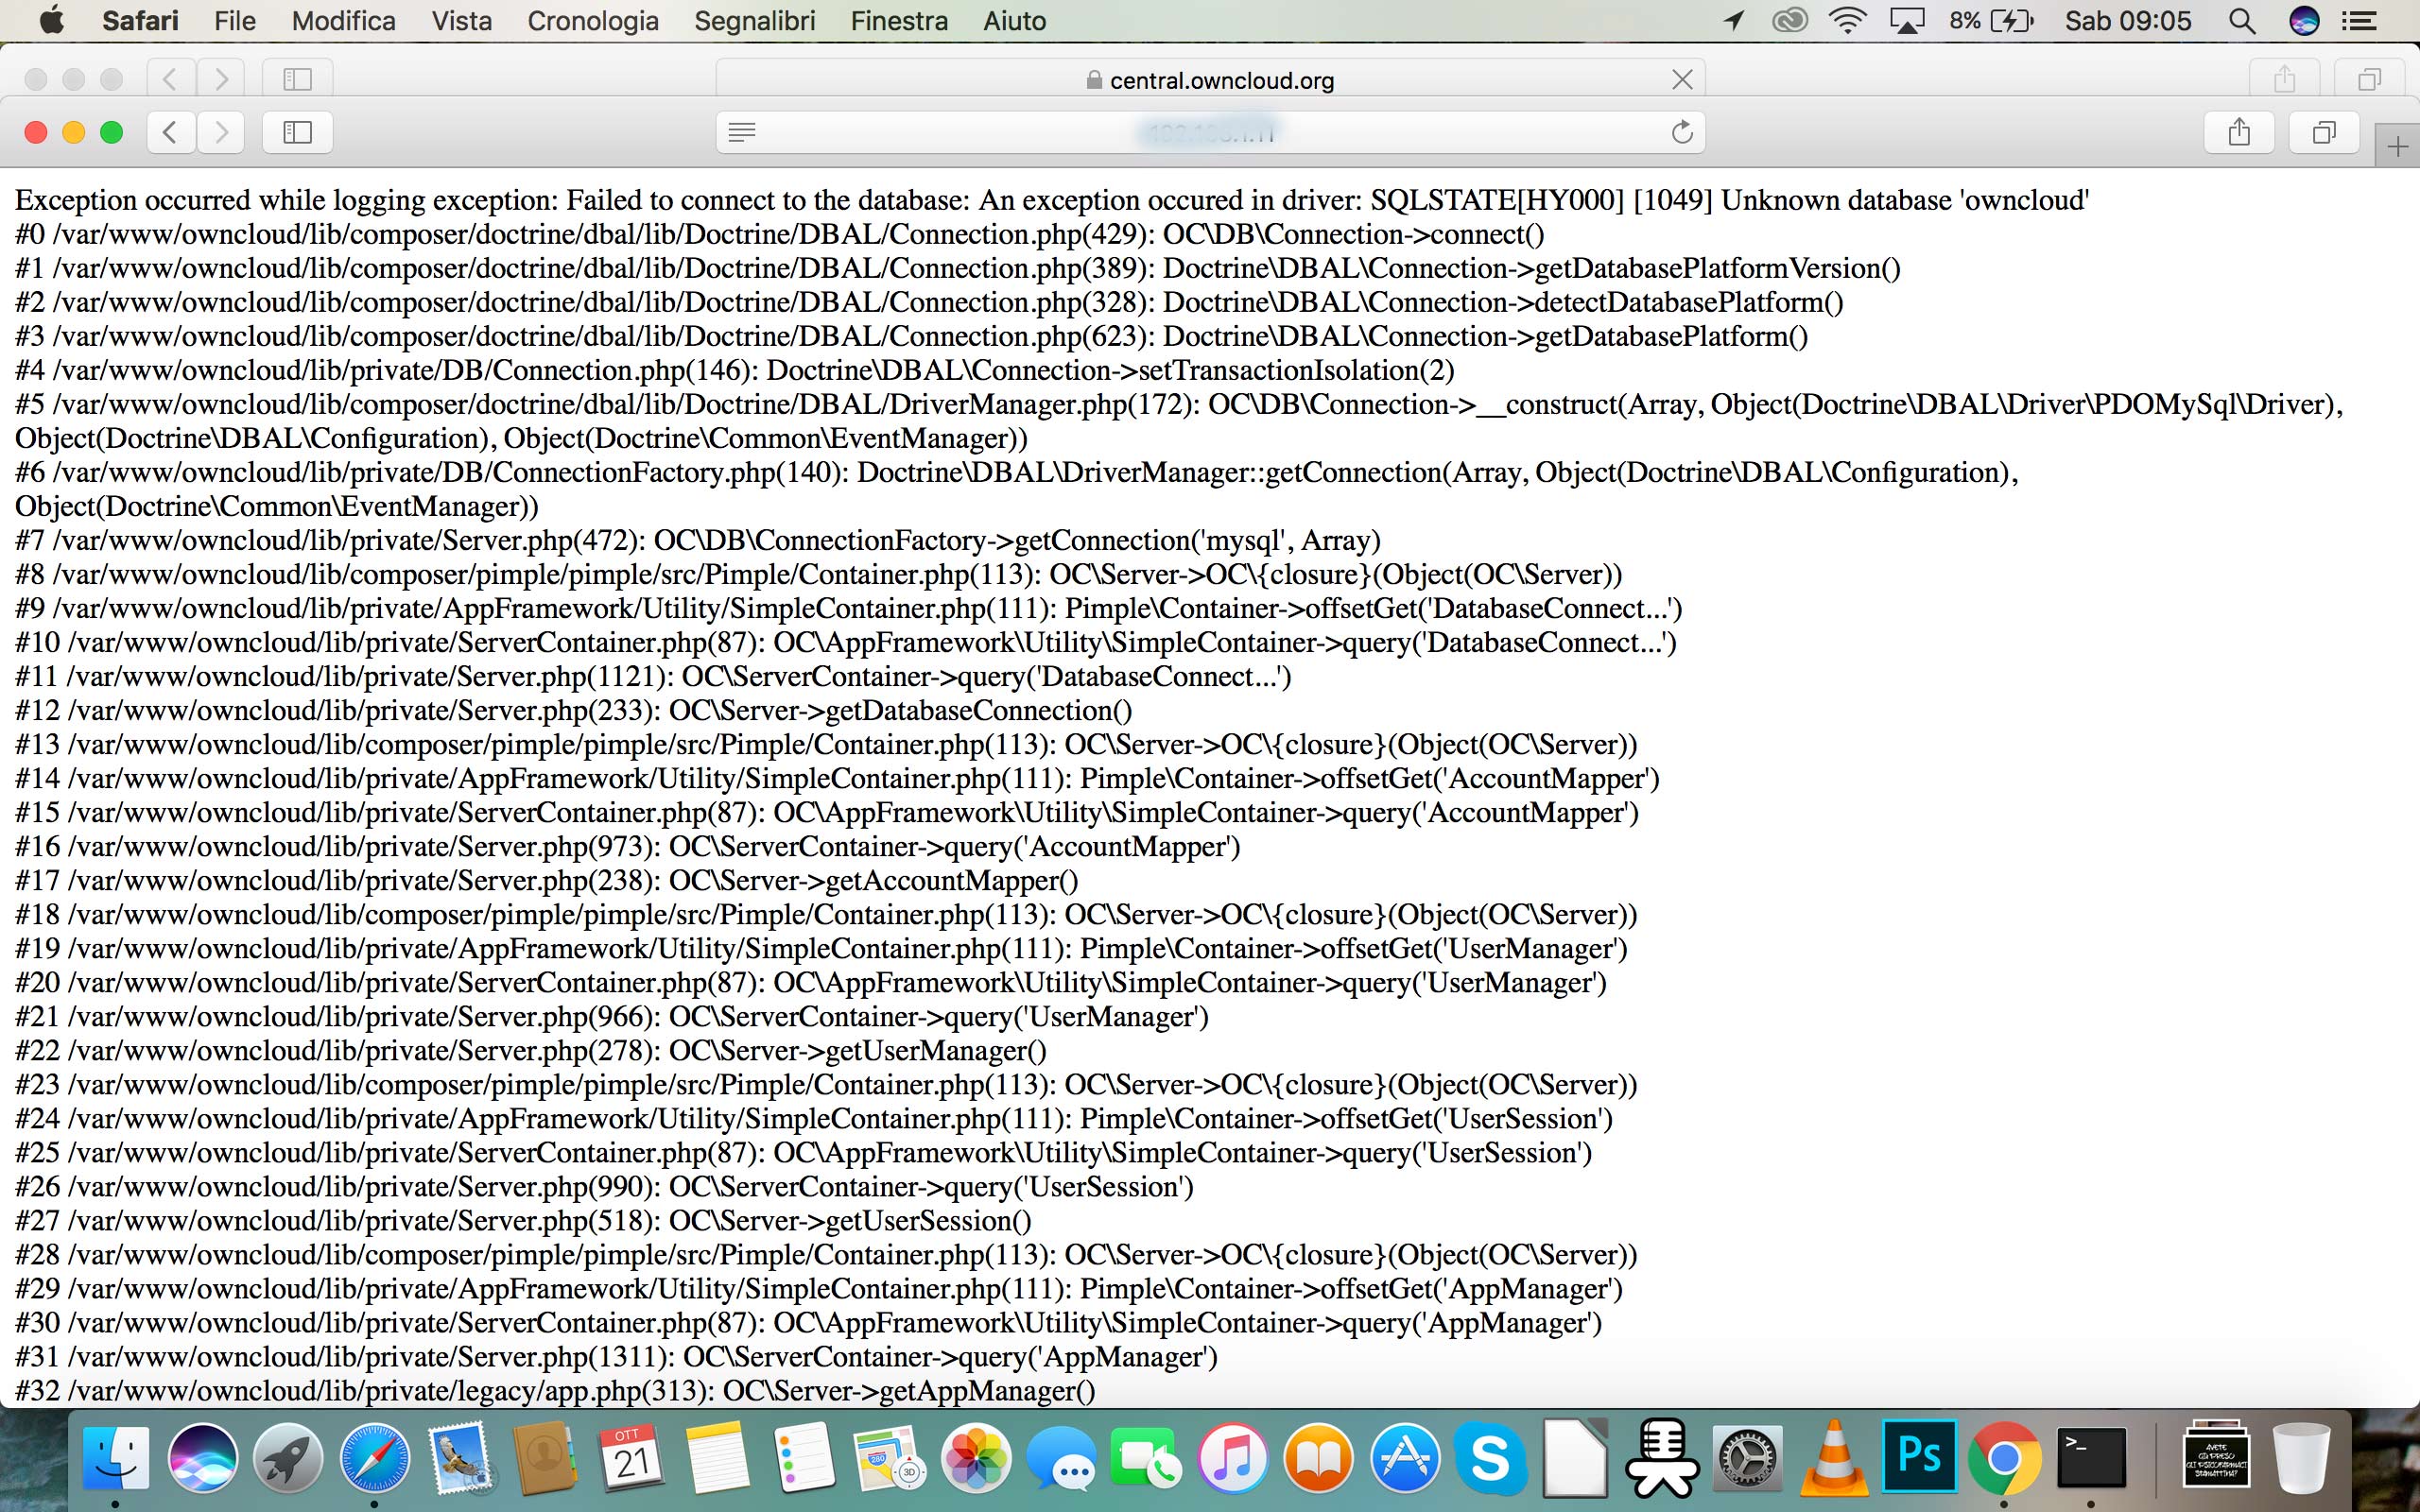Show tabs in the back Safari window
Screen dimensions: 2420x1512
point(2369,78)
